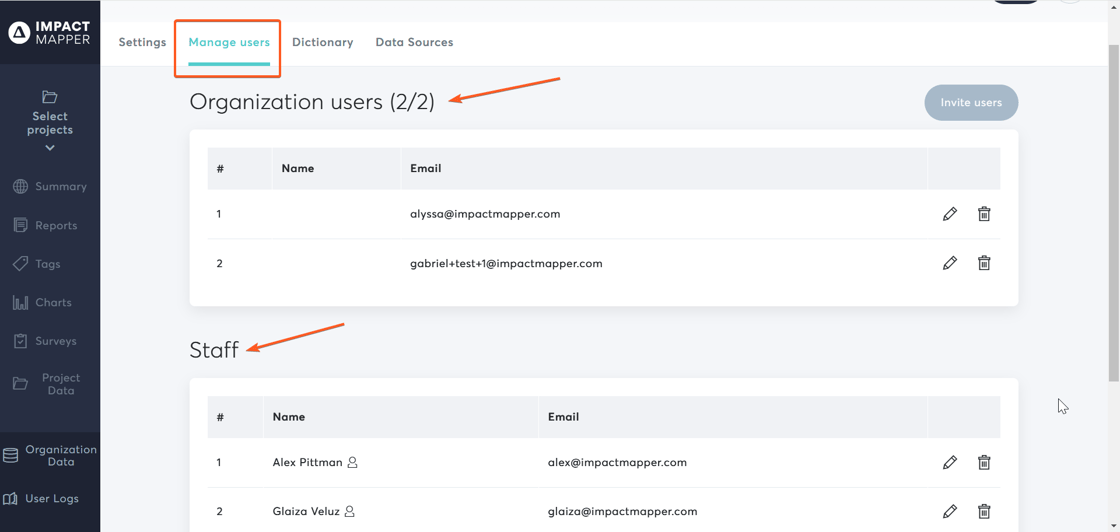The height and width of the screenshot is (532, 1120).
Task: Edit user alyssa@impactmapper.com with pencil icon
Action: tap(949, 214)
